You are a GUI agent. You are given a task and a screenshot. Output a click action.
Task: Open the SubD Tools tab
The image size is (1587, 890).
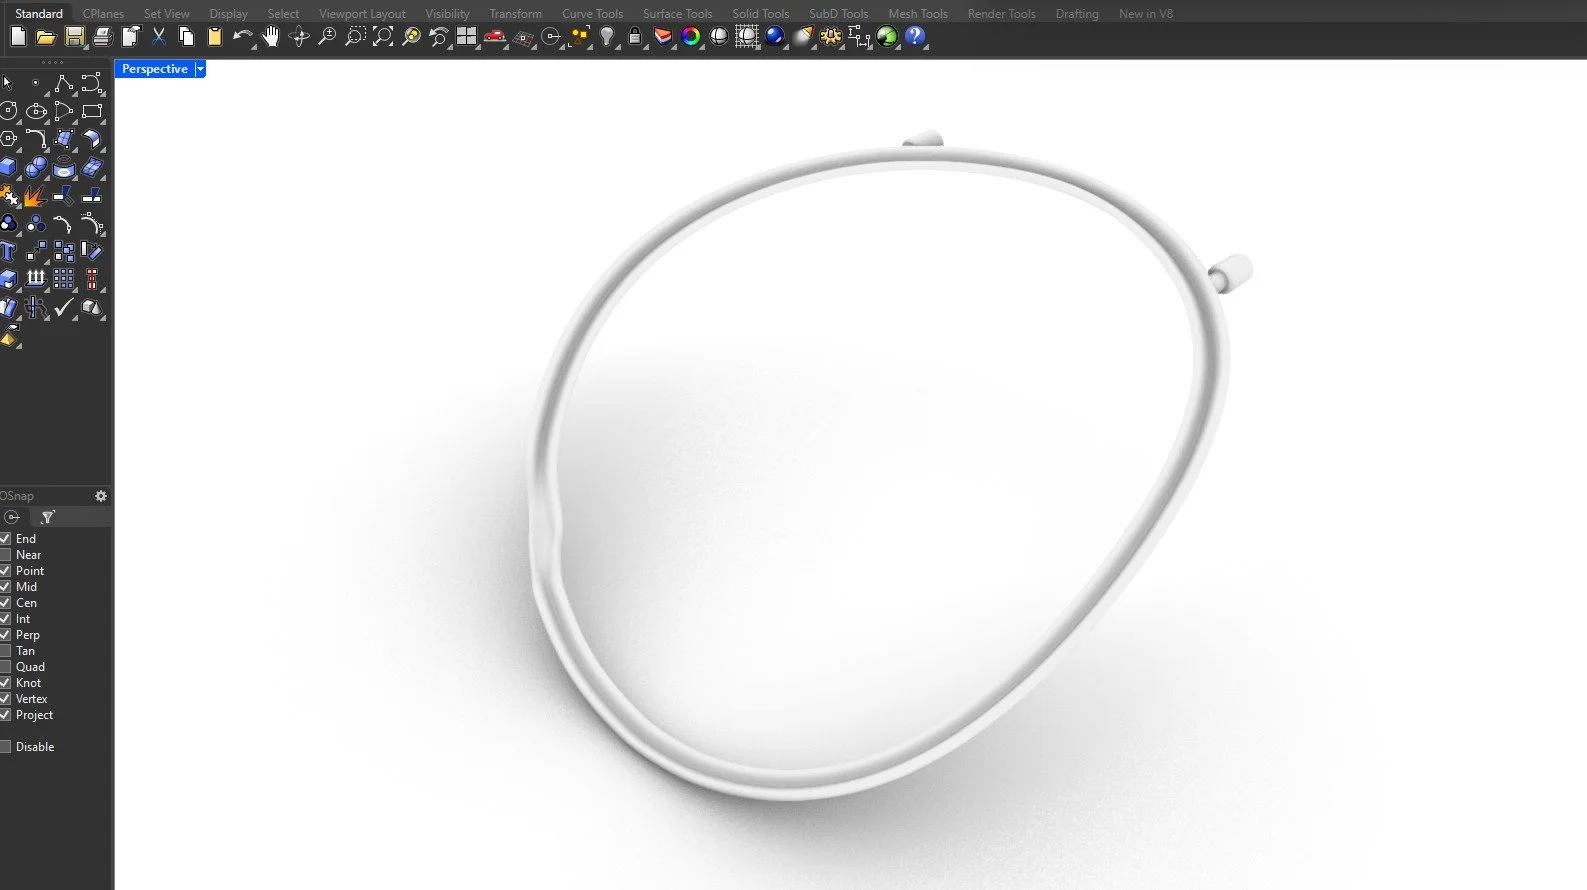tap(838, 14)
